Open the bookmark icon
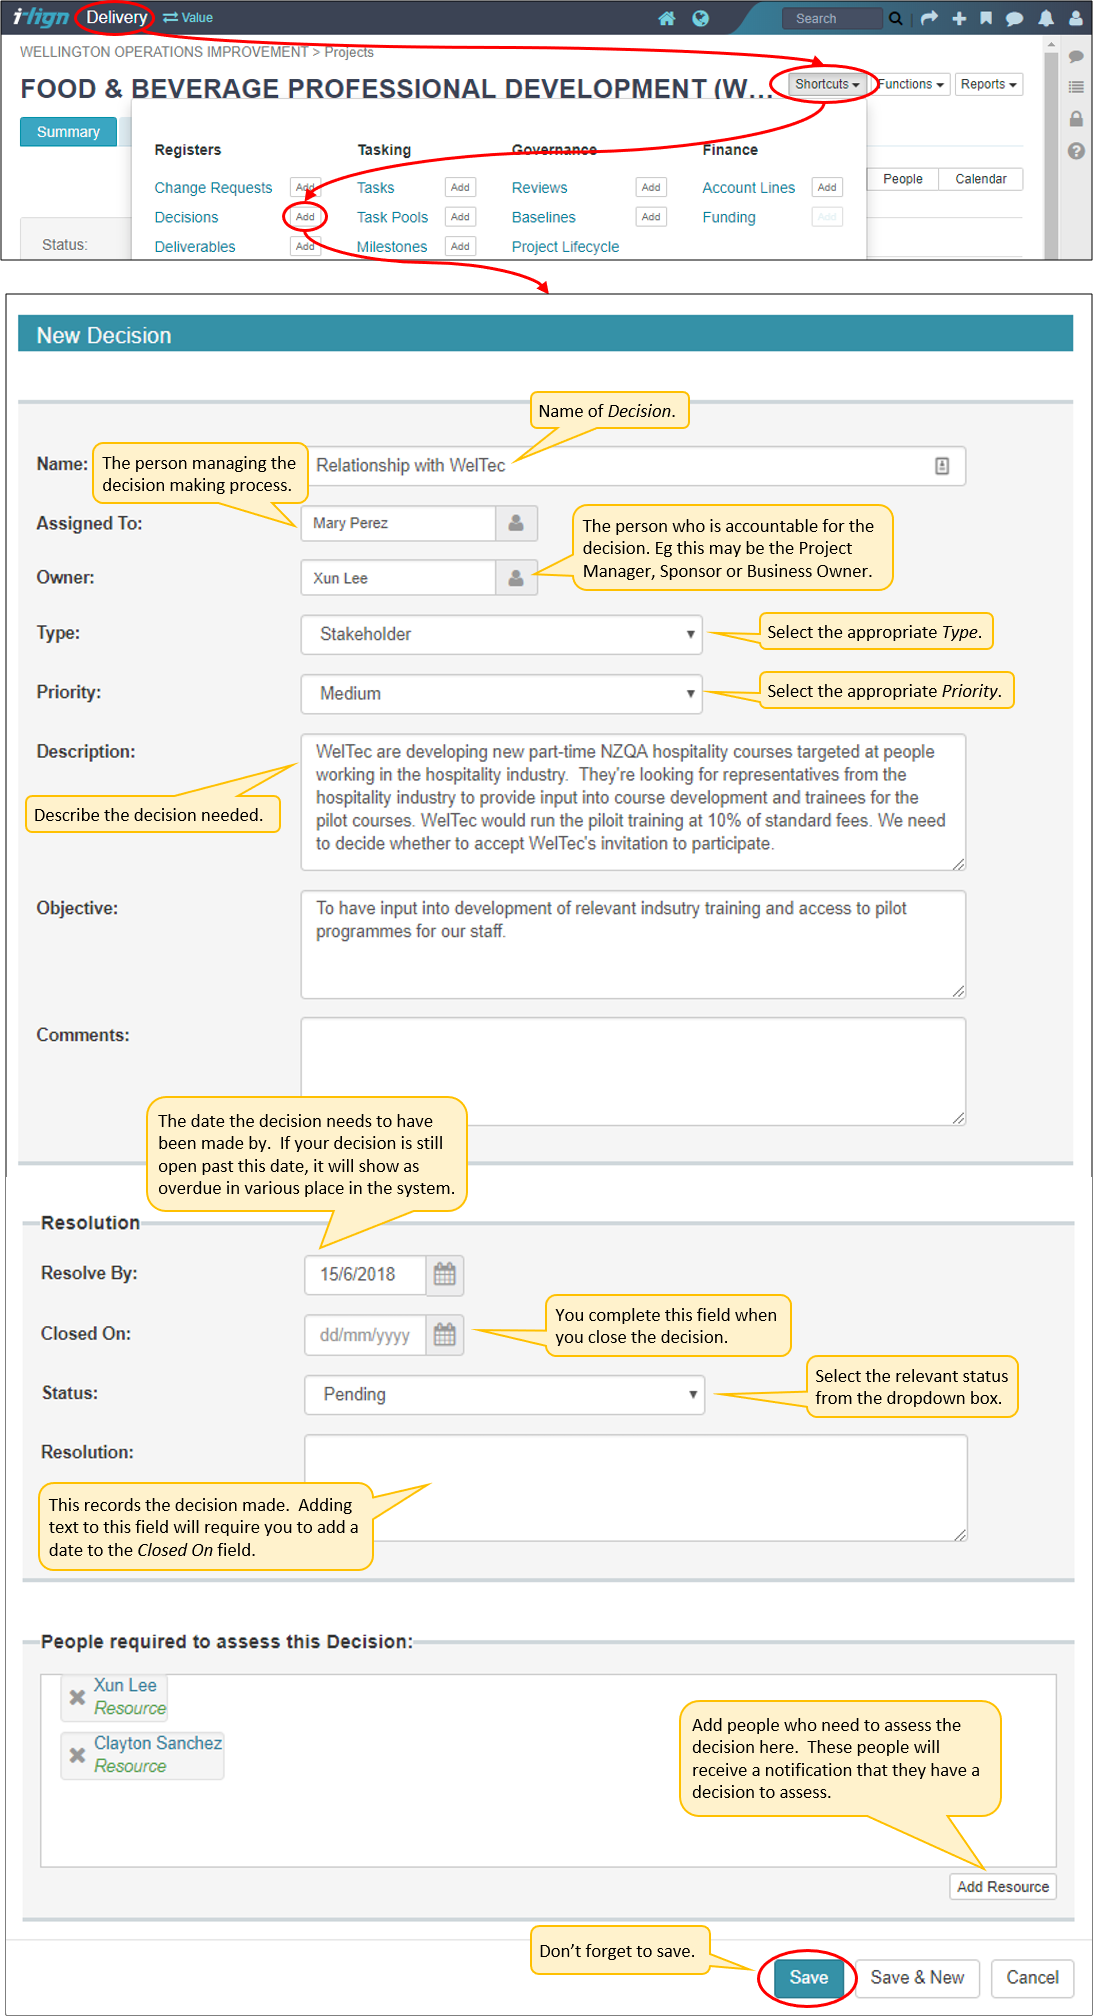The height and width of the screenshot is (2016, 1093). [x=986, y=18]
